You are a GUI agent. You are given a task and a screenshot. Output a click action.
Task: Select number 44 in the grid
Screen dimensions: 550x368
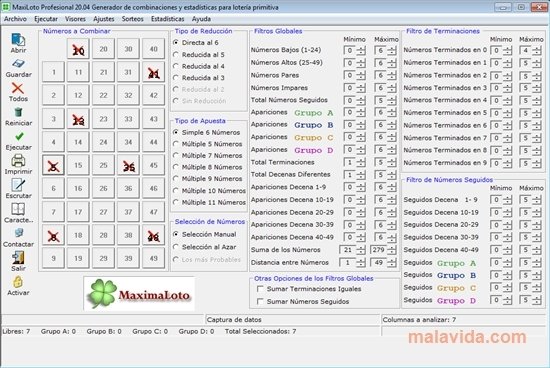(x=154, y=142)
